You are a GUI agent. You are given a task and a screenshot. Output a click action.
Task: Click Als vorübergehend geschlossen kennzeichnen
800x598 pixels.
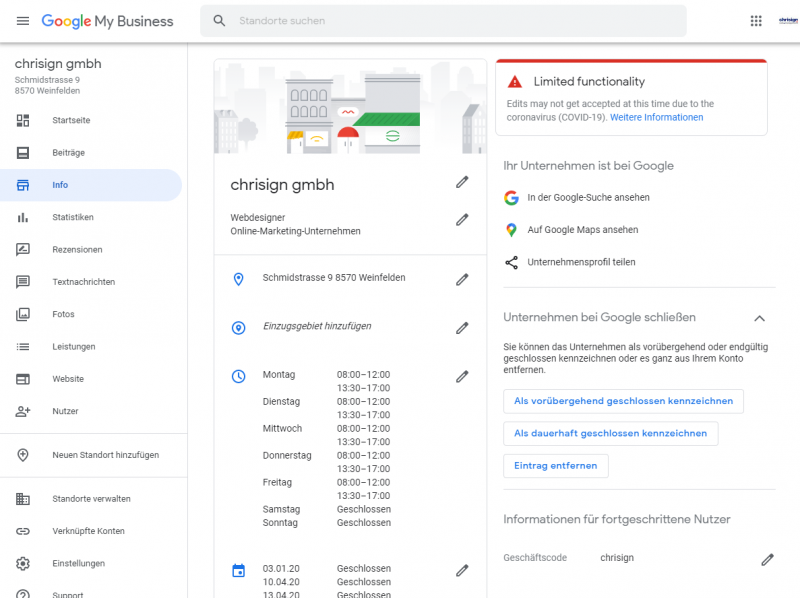(x=623, y=401)
